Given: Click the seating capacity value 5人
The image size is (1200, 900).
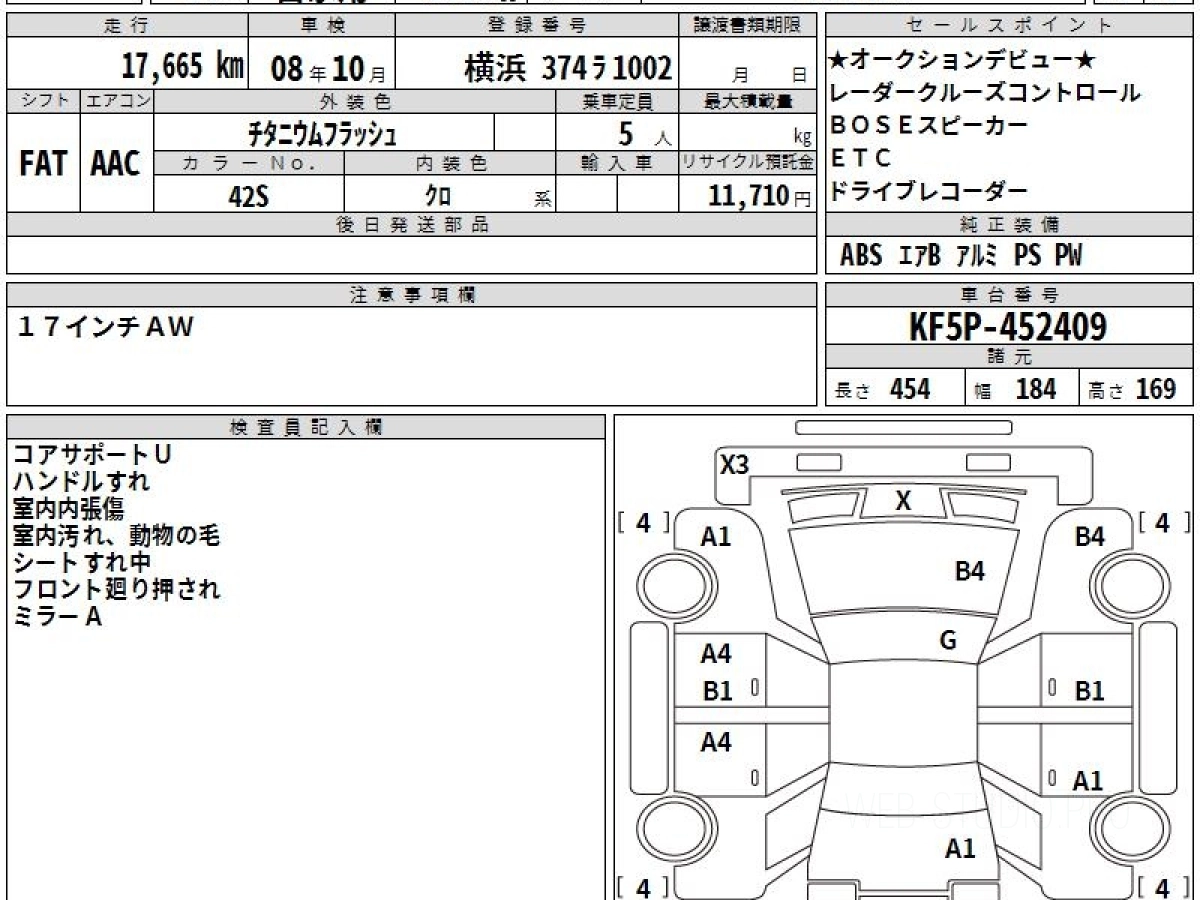Looking at the screenshot, I should [x=644, y=133].
